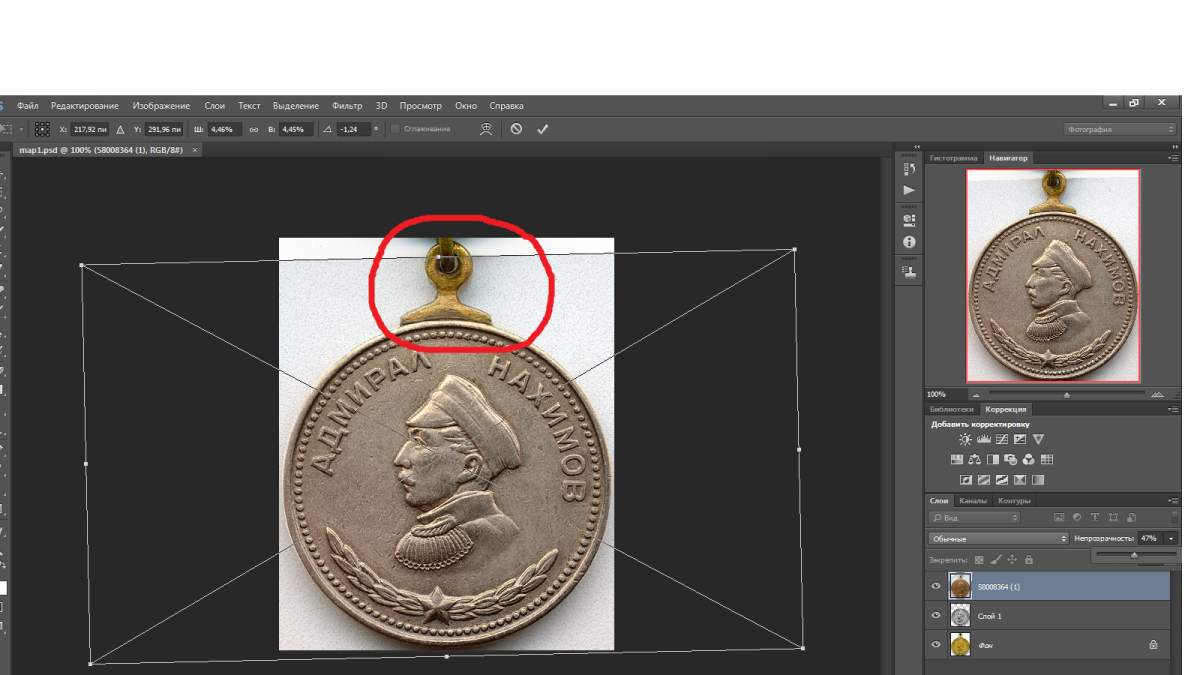
Task: Switch to the Каналы tab
Action: 972,501
